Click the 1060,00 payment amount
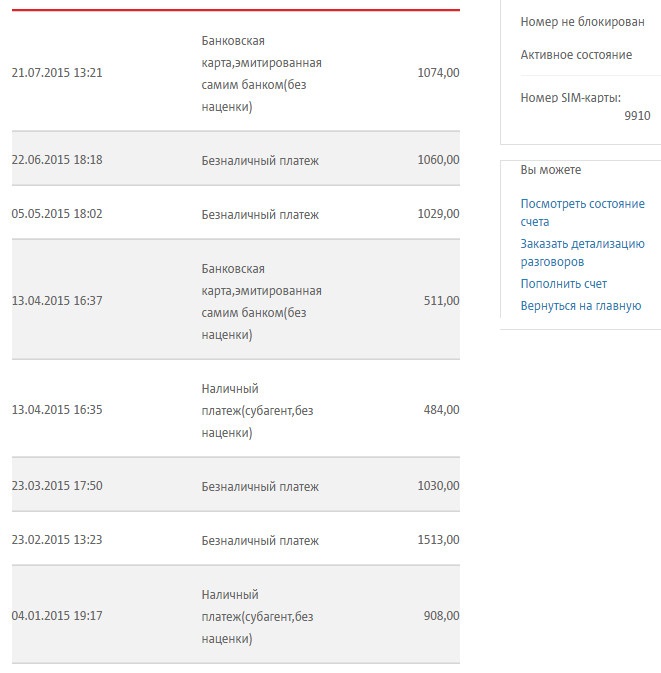Viewport: 661px width, 673px height. pos(438,160)
